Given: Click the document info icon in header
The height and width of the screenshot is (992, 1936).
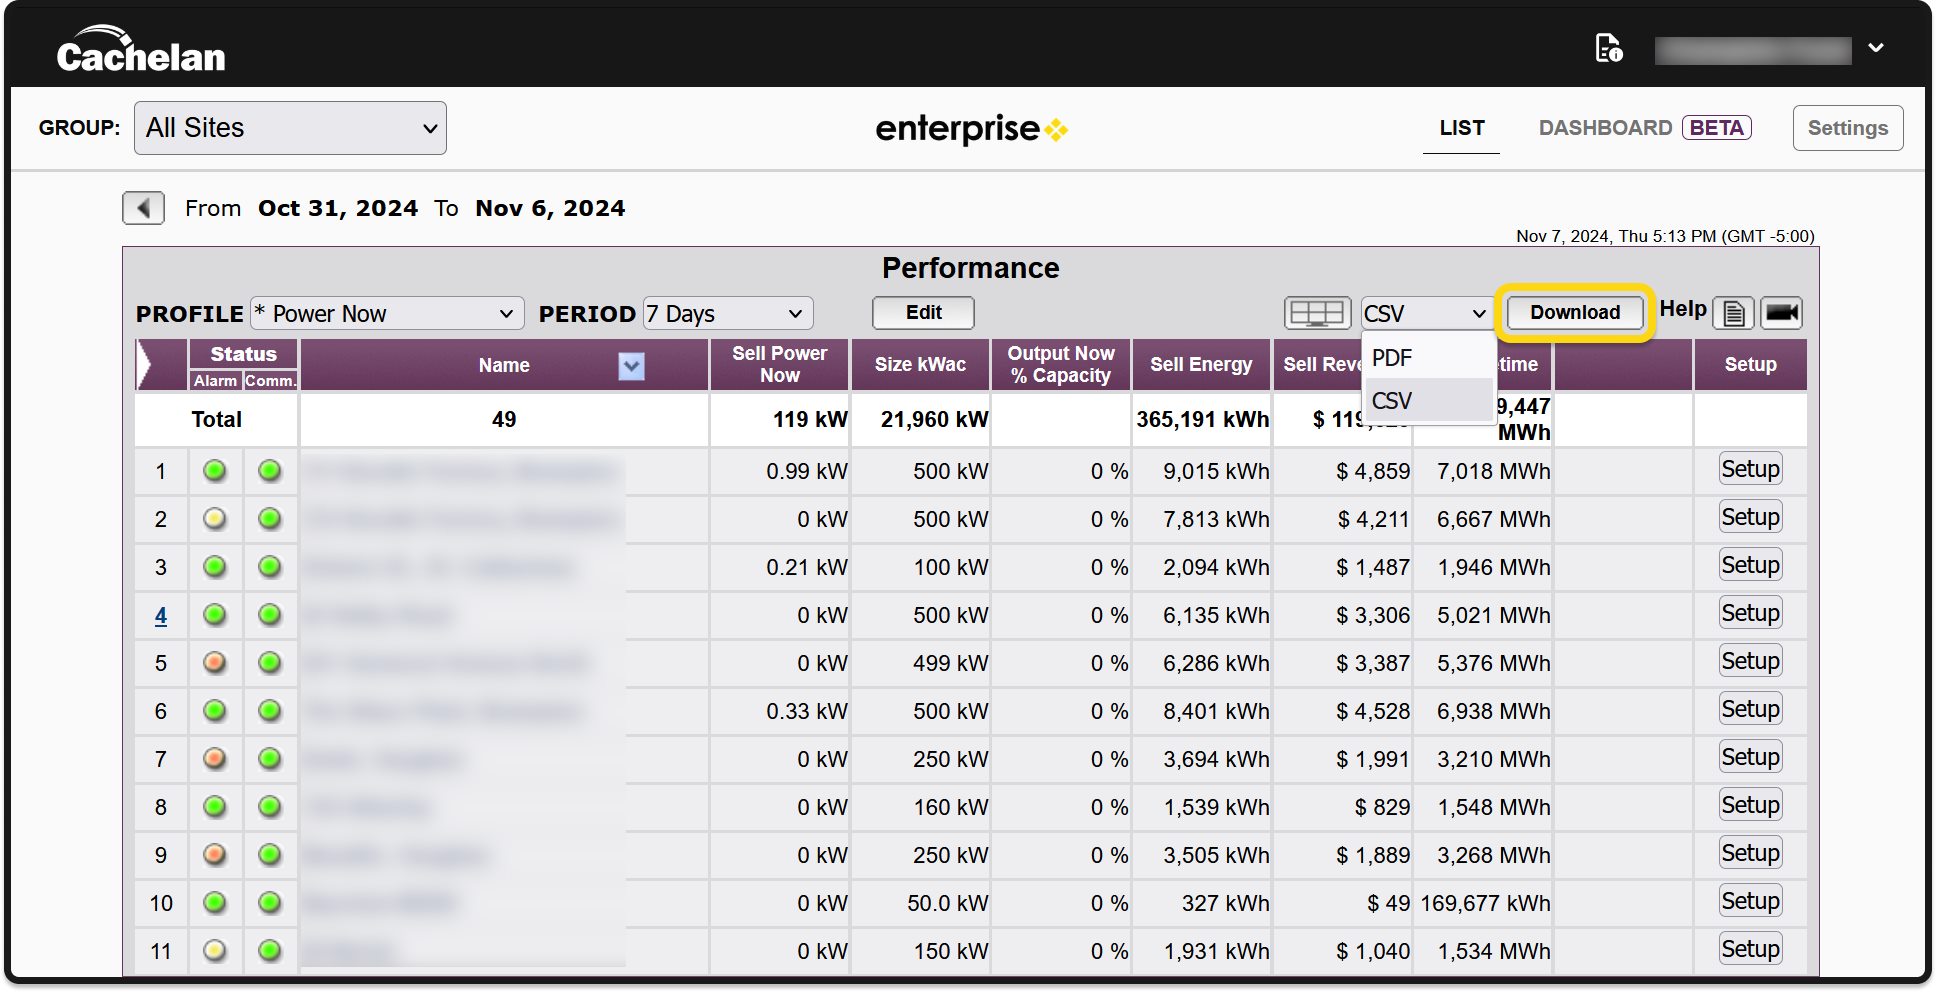Looking at the screenshot, I should click(x=1608, y=48).
